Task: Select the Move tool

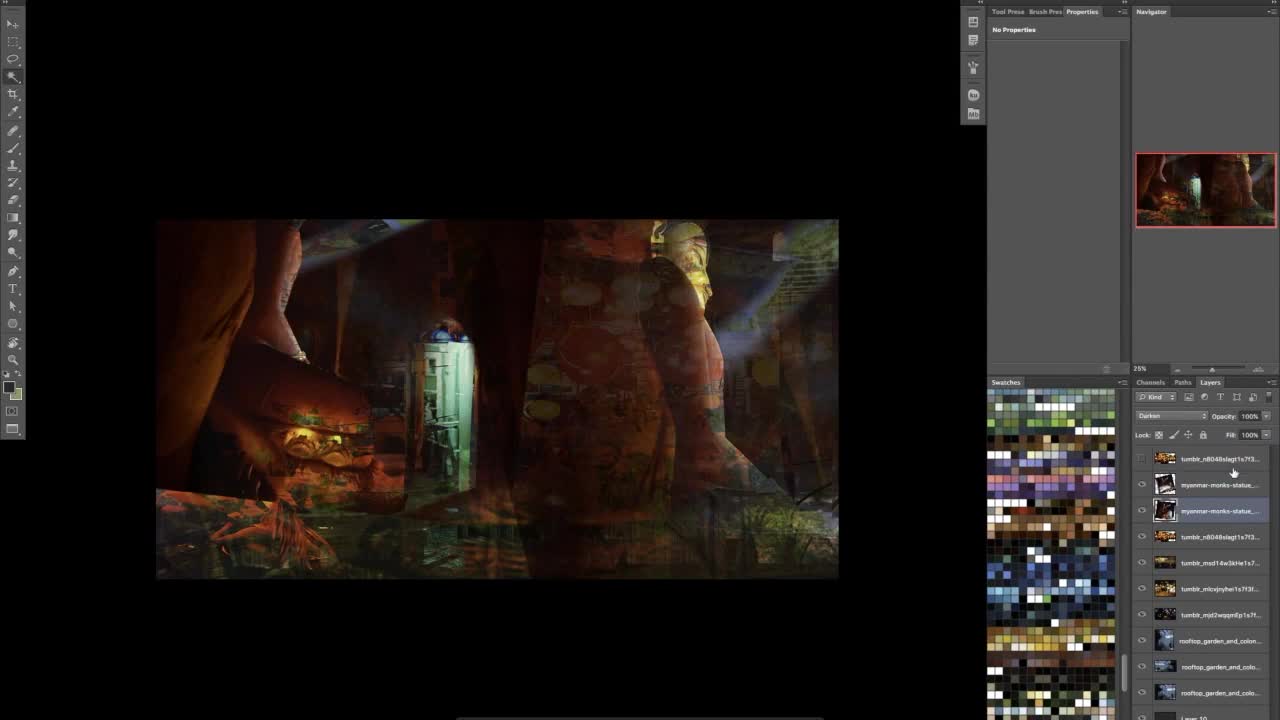Action: (13, 24)
